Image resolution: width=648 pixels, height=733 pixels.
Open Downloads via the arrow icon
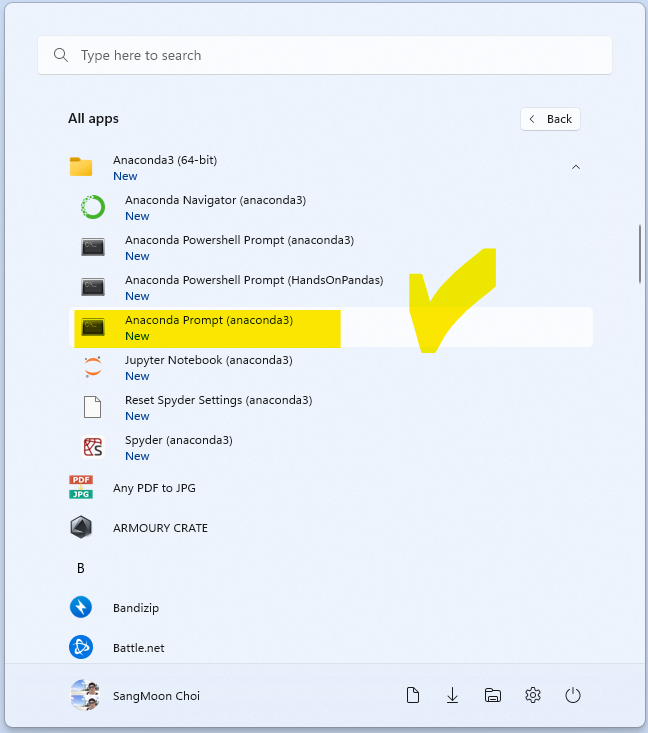click(453, 695)
